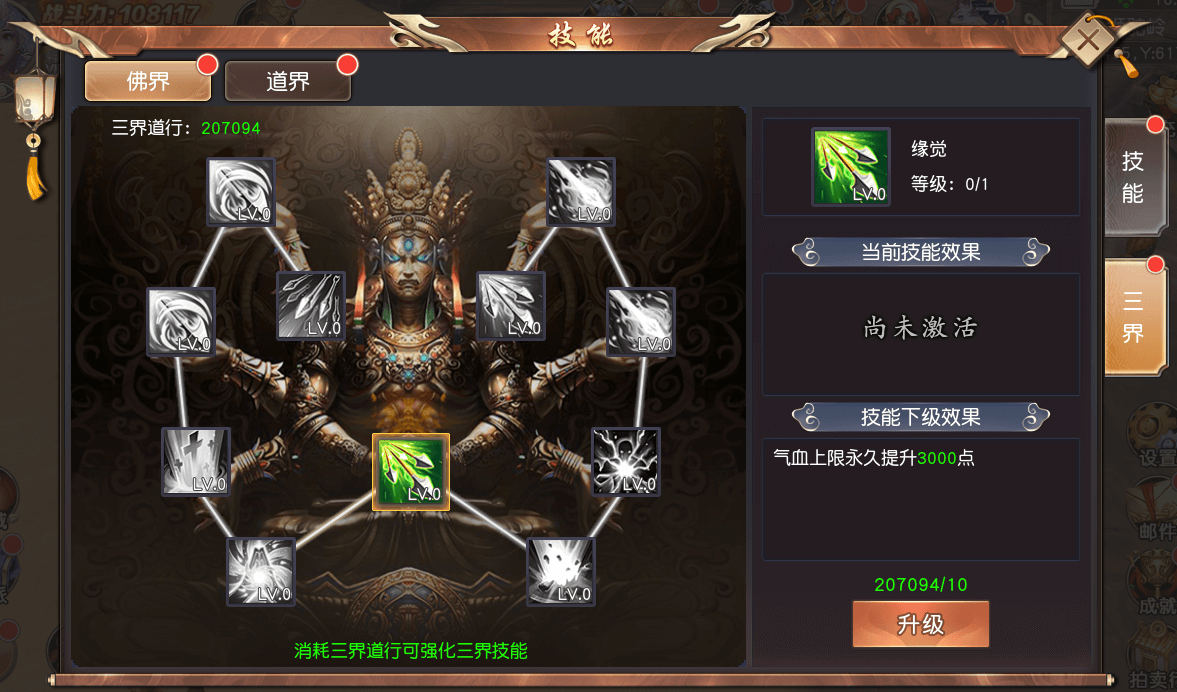Click the 缘觉 skill preview thumbnail
Screen dimensions: 1177x692
coord(850,167)
